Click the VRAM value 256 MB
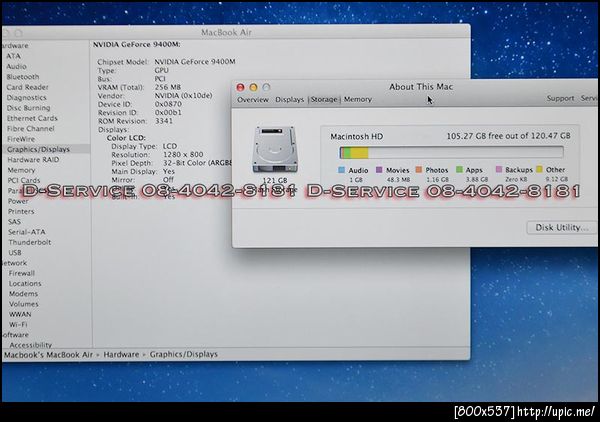This screenshot has height=422, width=600. pyautogui.click(x=168, y=87)
